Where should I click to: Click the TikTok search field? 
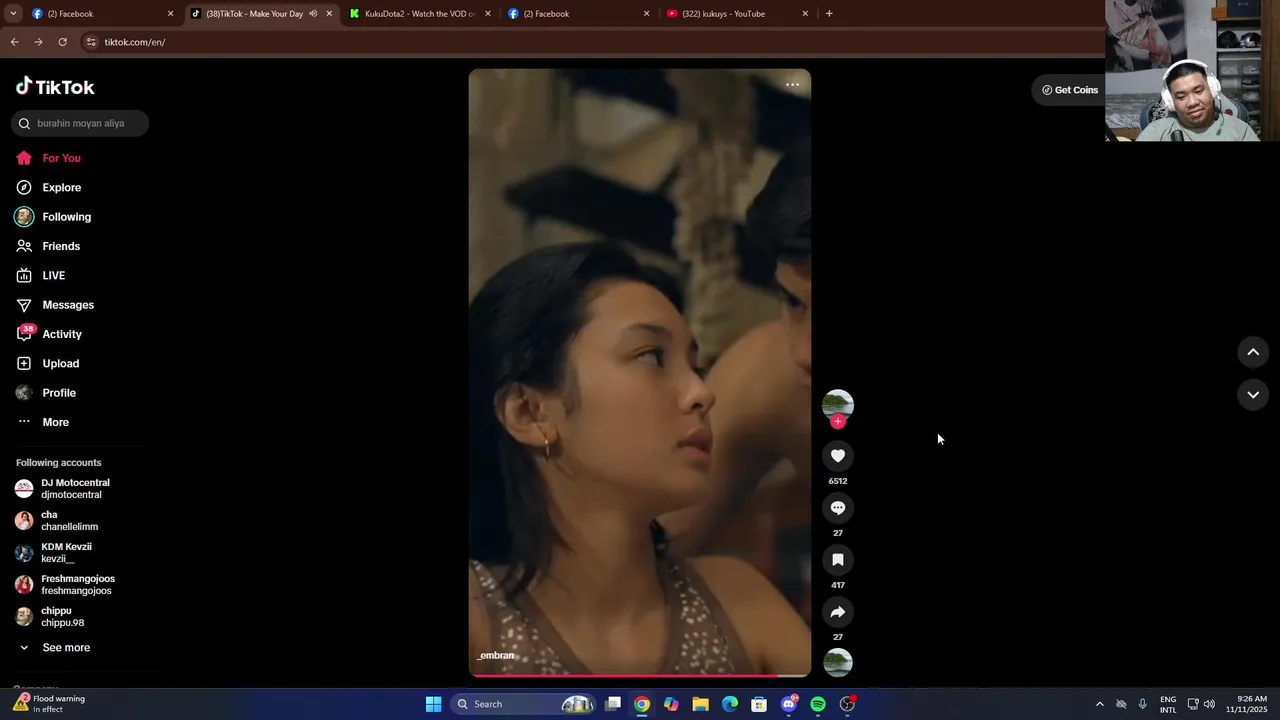tap(80, 123)
